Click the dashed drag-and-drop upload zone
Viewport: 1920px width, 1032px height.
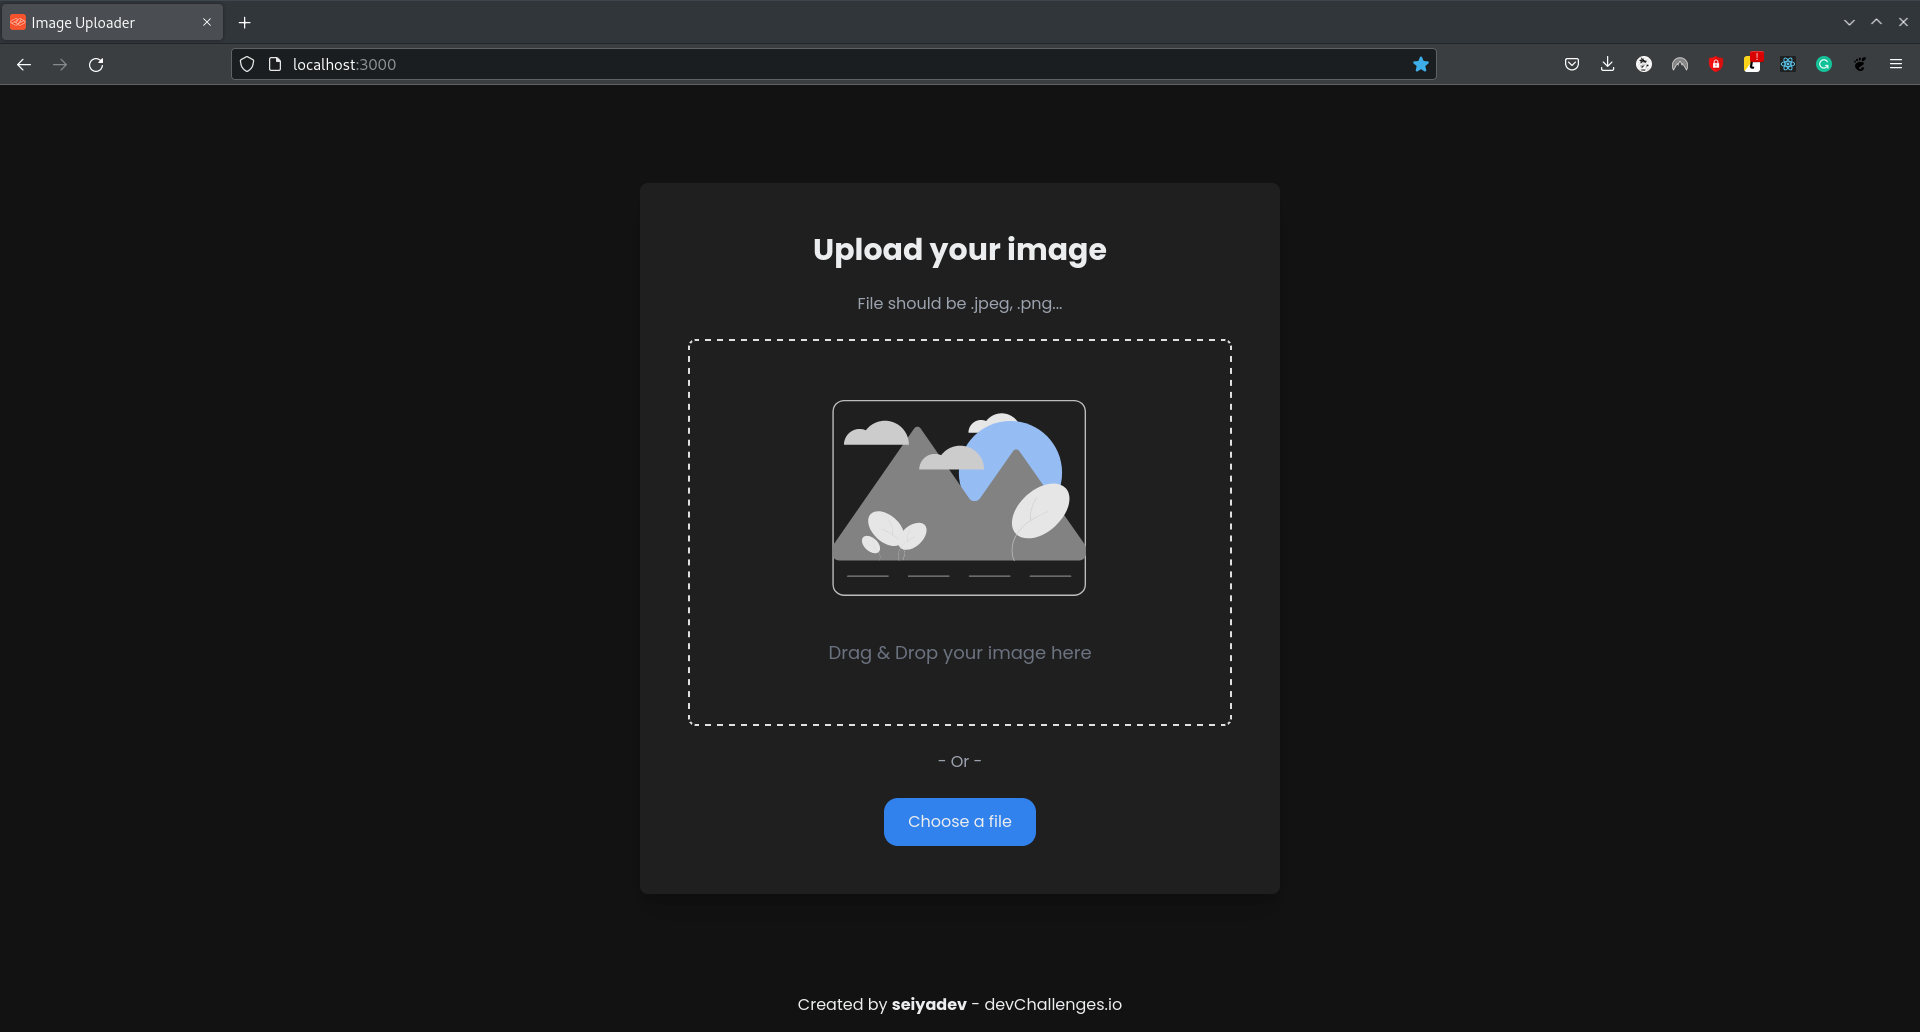coord(960,532)
